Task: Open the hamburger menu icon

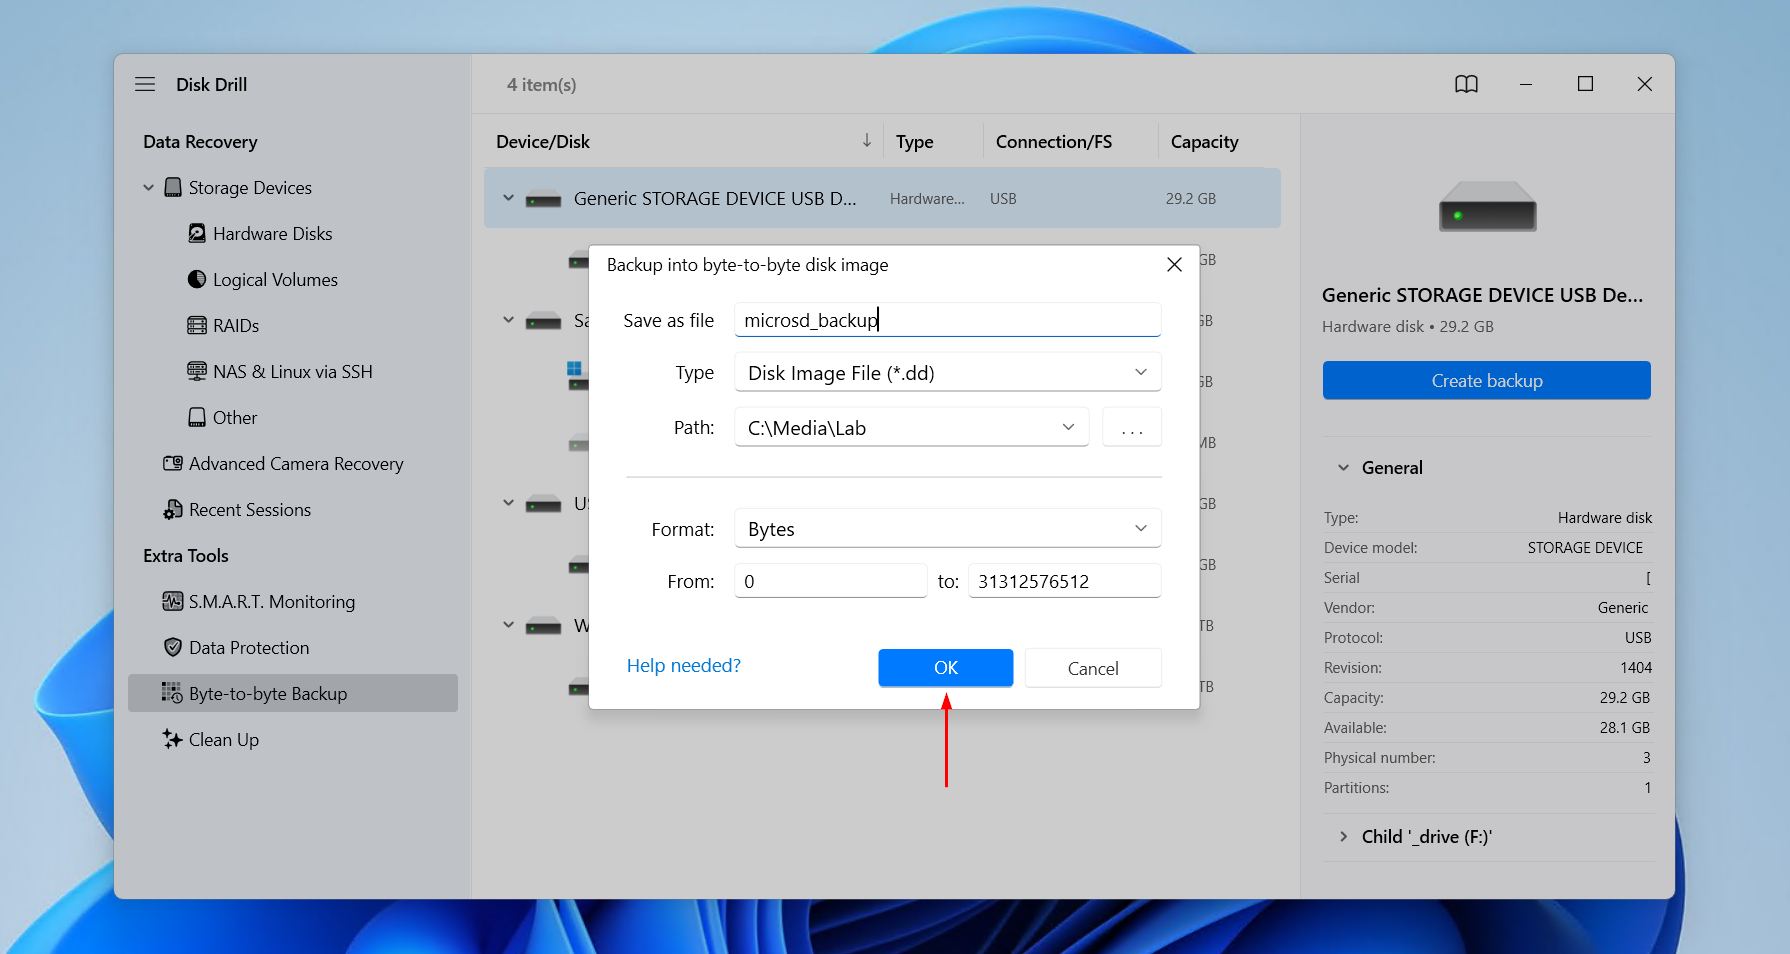Action: pos(145,85)
